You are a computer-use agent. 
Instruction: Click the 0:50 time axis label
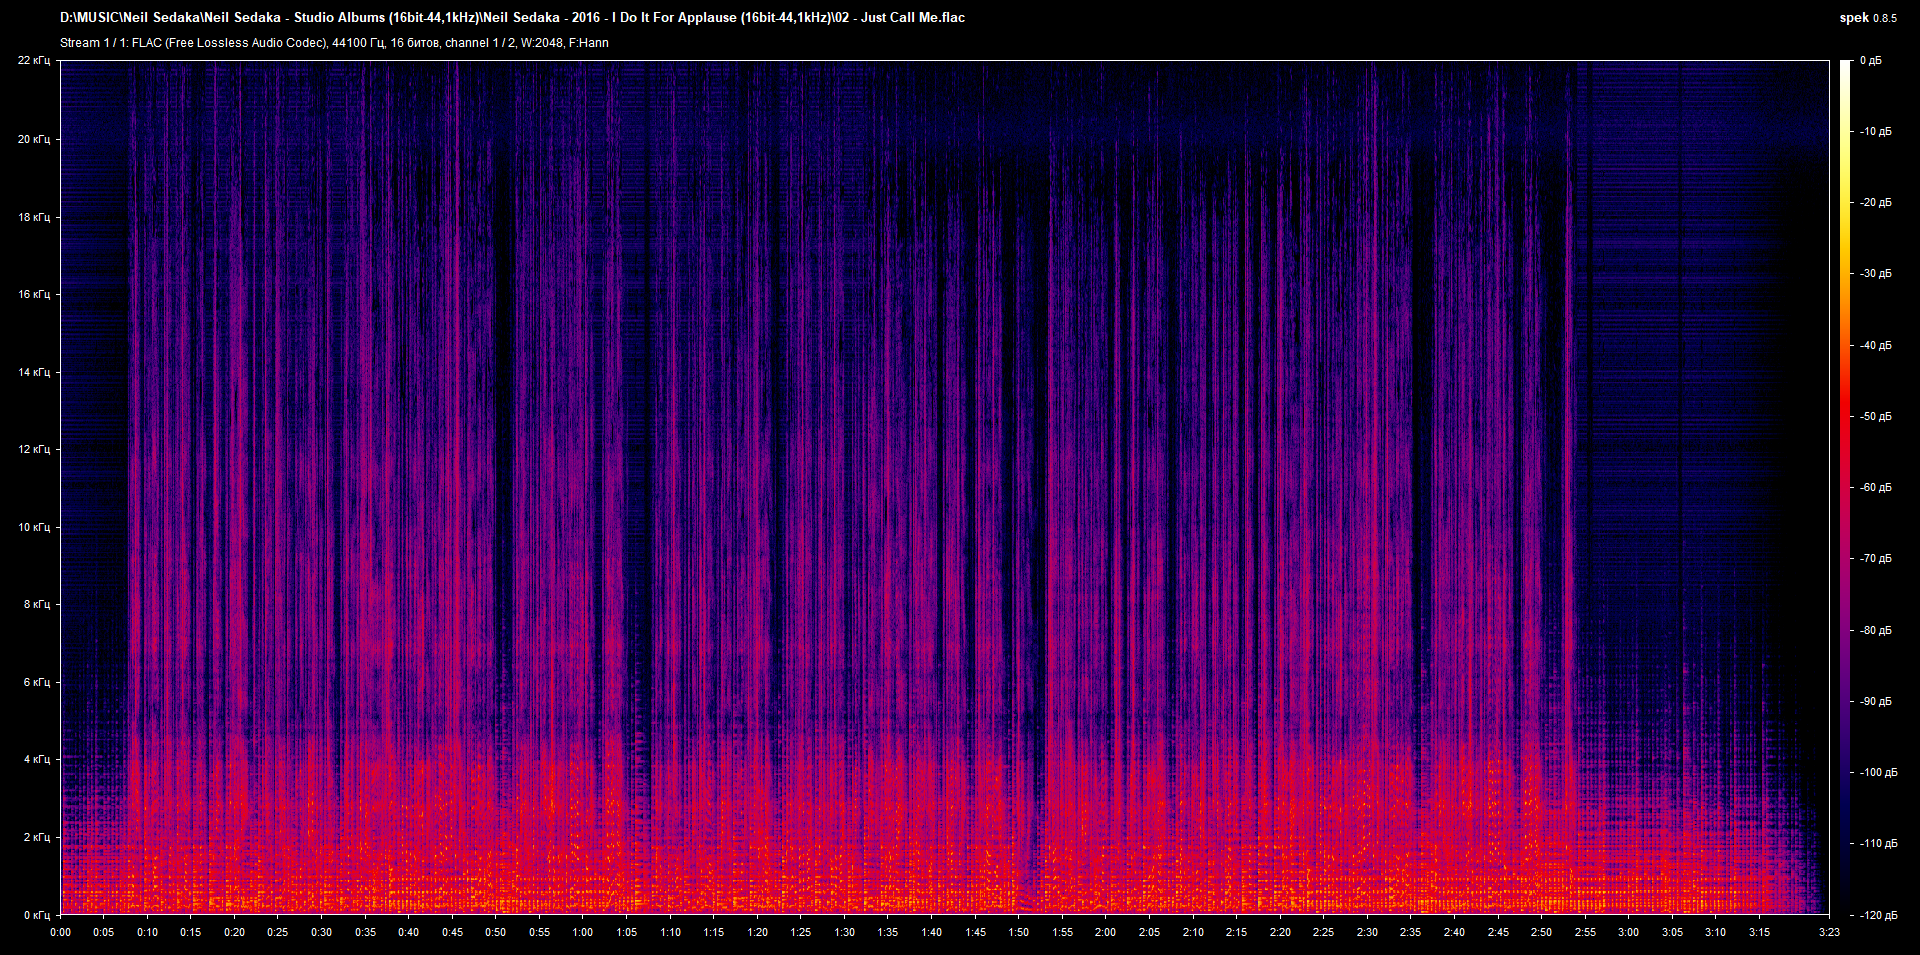(496, 932)
